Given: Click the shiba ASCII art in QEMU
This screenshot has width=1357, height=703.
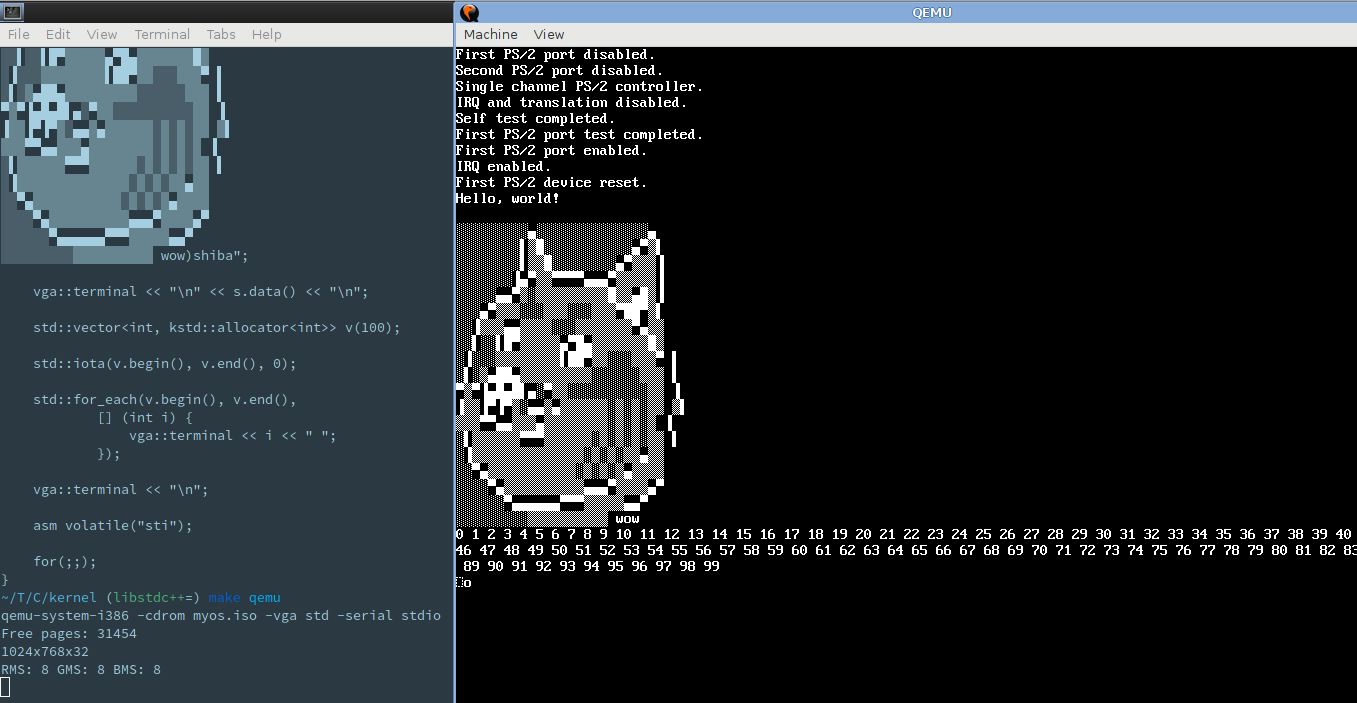Looking at the screenshot, I should tap(570, 375).
